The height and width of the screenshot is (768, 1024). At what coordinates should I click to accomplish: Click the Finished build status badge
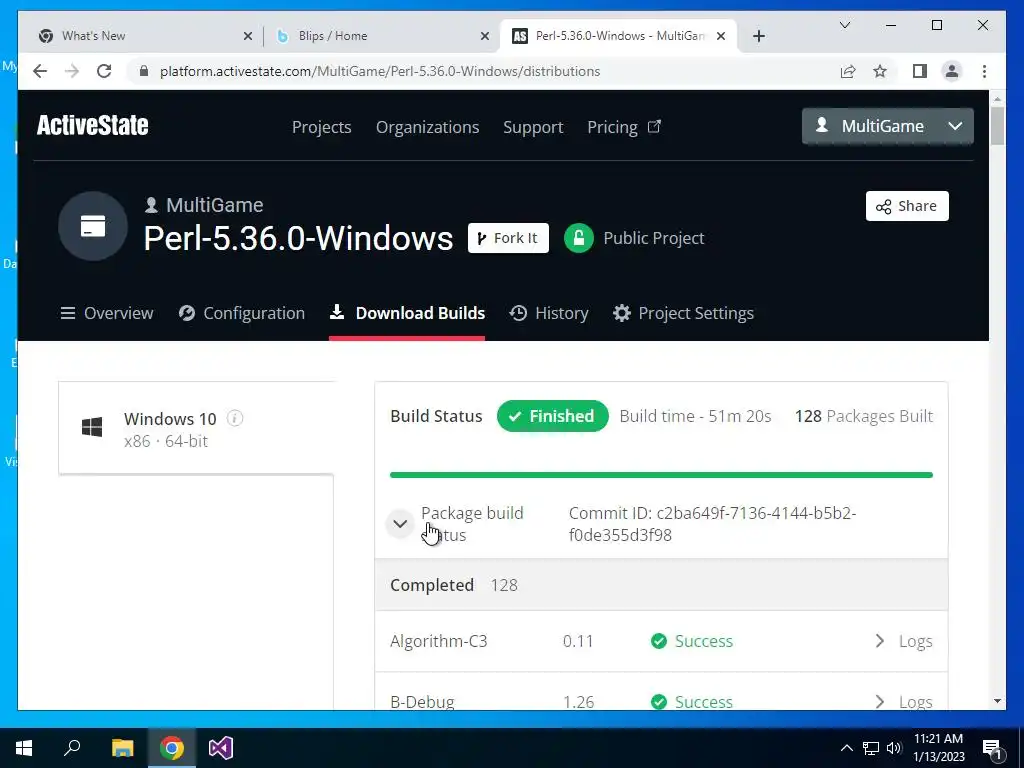point(552,416)
